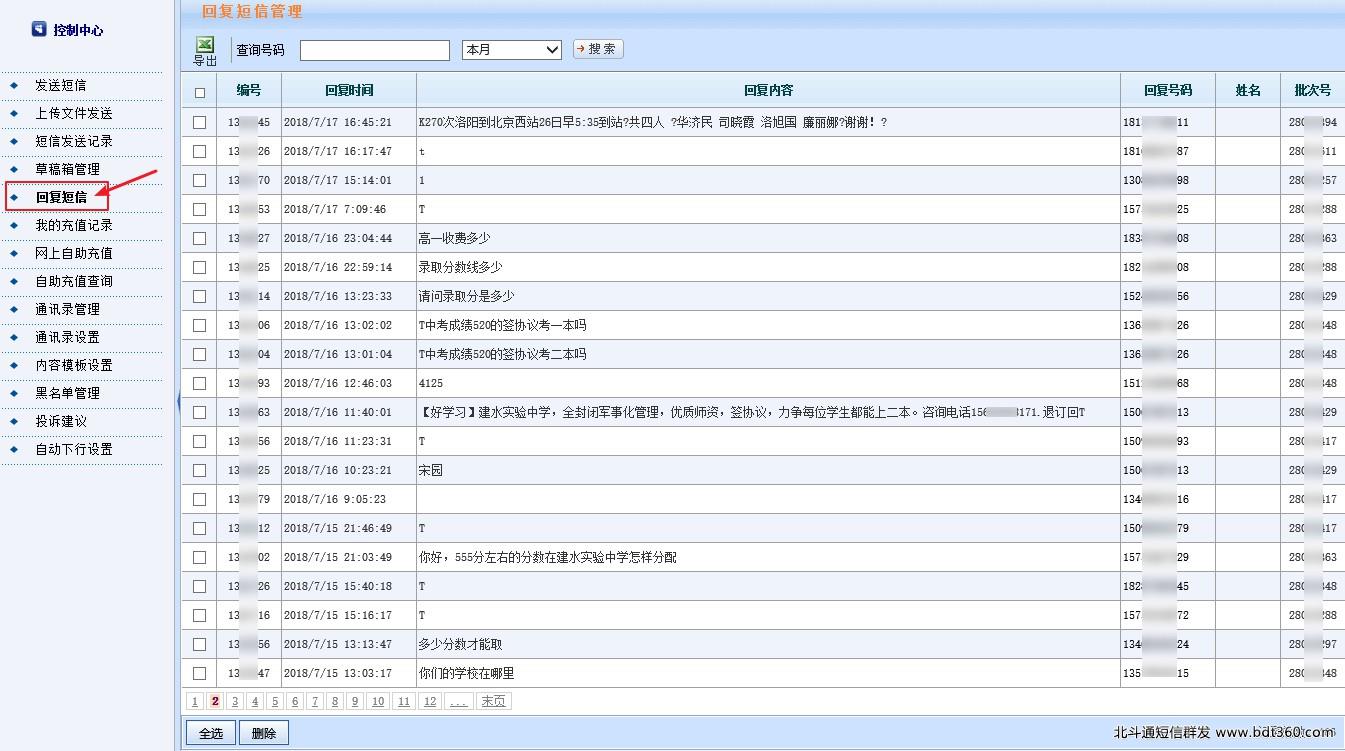Open 投诉建议 in the sidebar
The height and width of the screenshot is (751, 1345).
(x=61, y=421)
